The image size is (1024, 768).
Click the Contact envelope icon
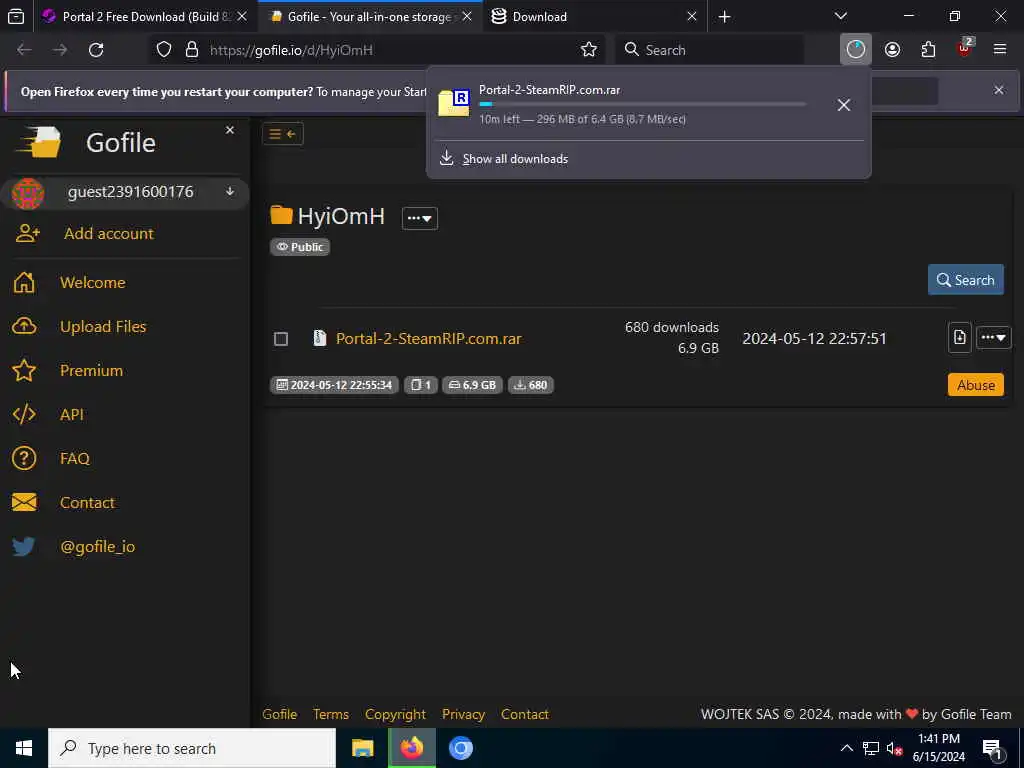tap(24, 502)
